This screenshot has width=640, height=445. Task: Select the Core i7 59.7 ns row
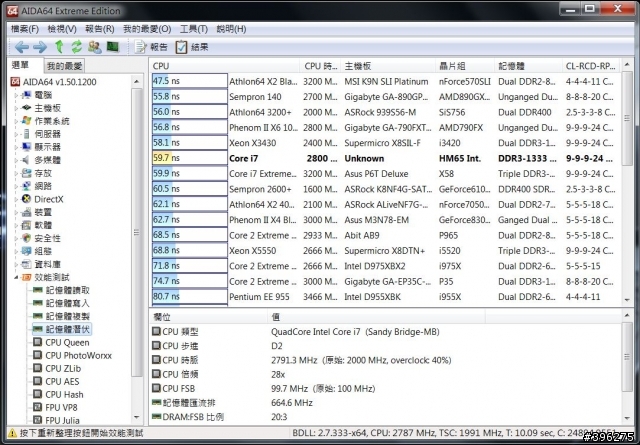pyautogui.click(x=386, y=158)
